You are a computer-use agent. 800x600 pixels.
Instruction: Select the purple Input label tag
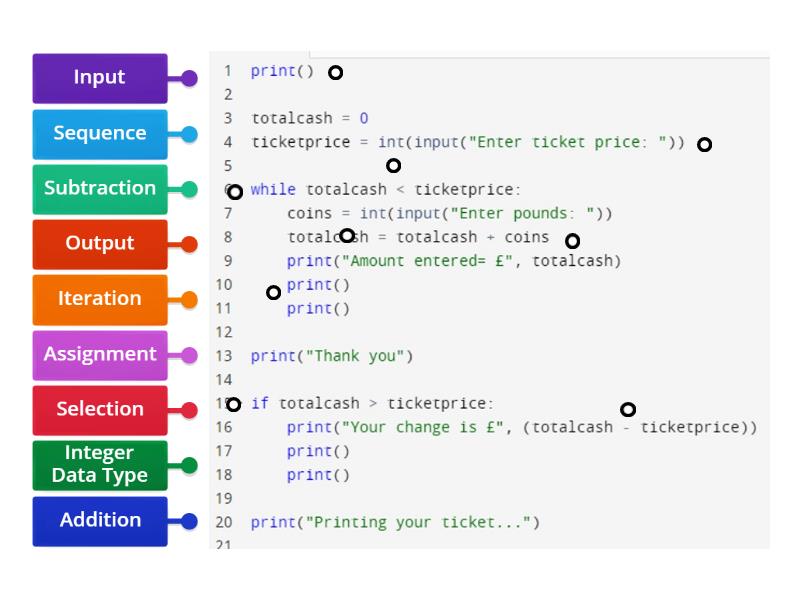click(100, 78)
